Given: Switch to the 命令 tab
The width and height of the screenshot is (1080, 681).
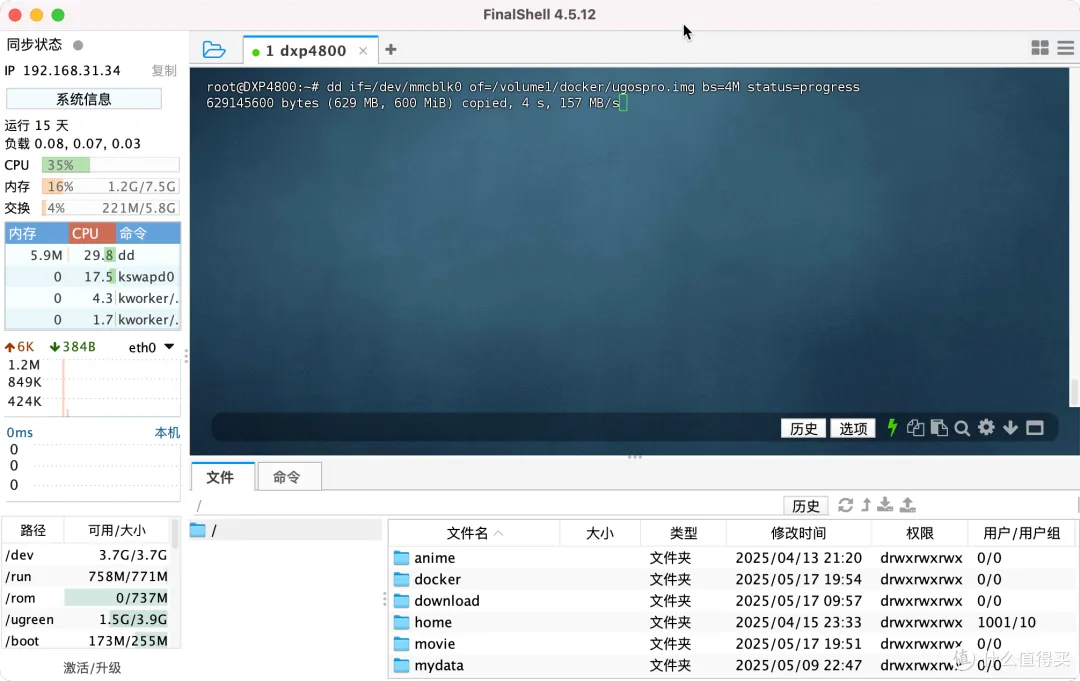Looking at the screenshot, I should [287, 477].
